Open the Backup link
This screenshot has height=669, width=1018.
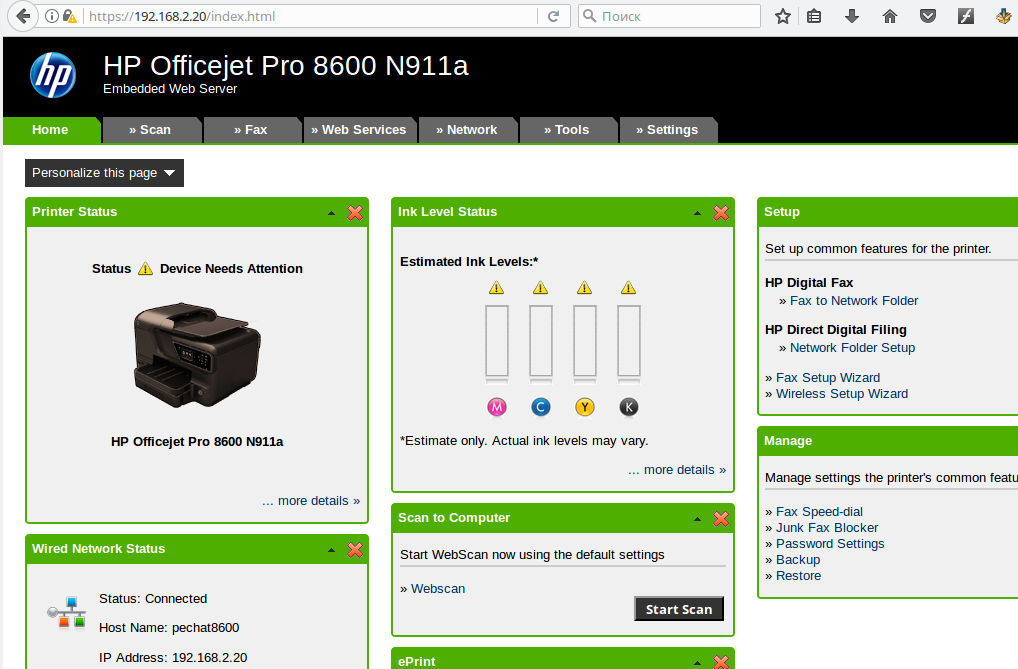tap(798, 560)
